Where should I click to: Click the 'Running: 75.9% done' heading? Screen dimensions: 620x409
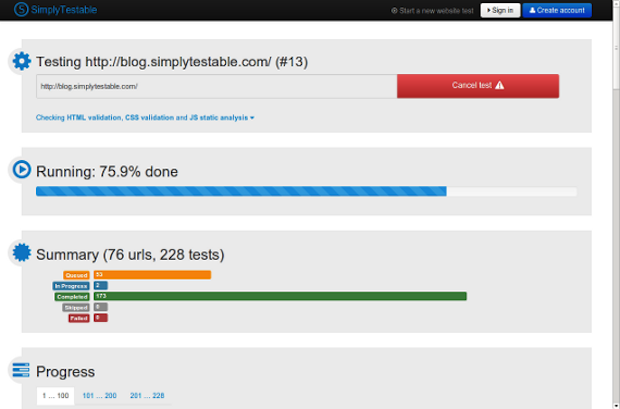(x=107, y=171)
